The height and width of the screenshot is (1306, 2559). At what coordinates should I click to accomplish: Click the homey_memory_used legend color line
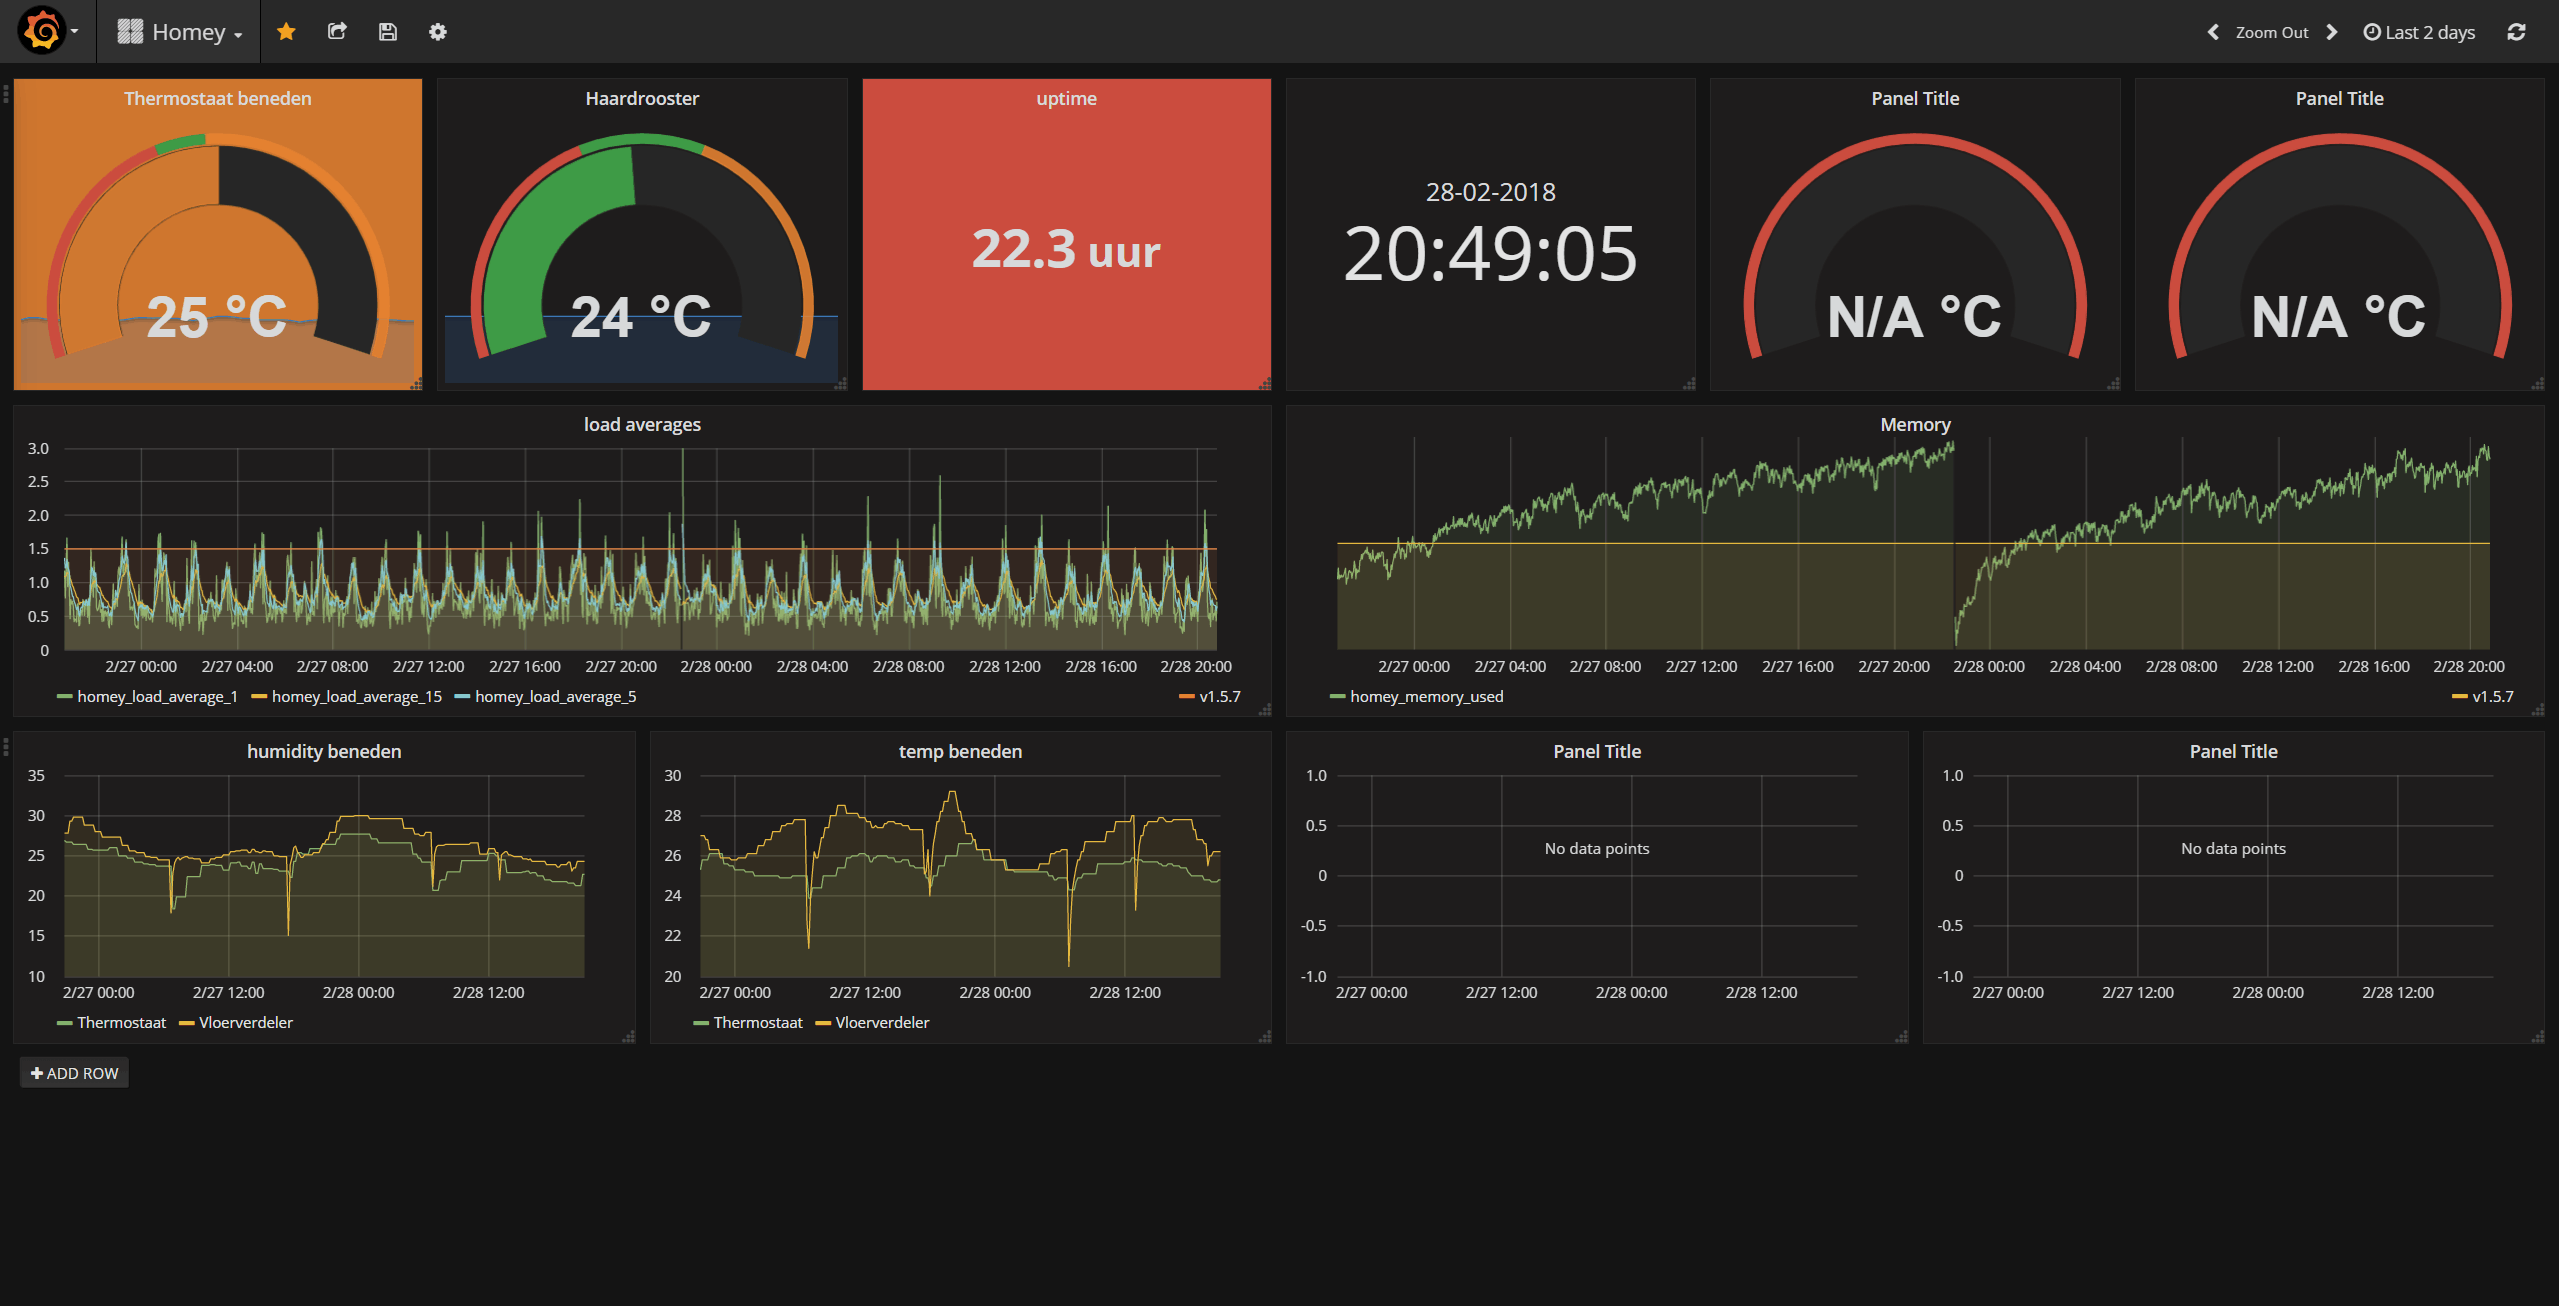(1337, 697)
